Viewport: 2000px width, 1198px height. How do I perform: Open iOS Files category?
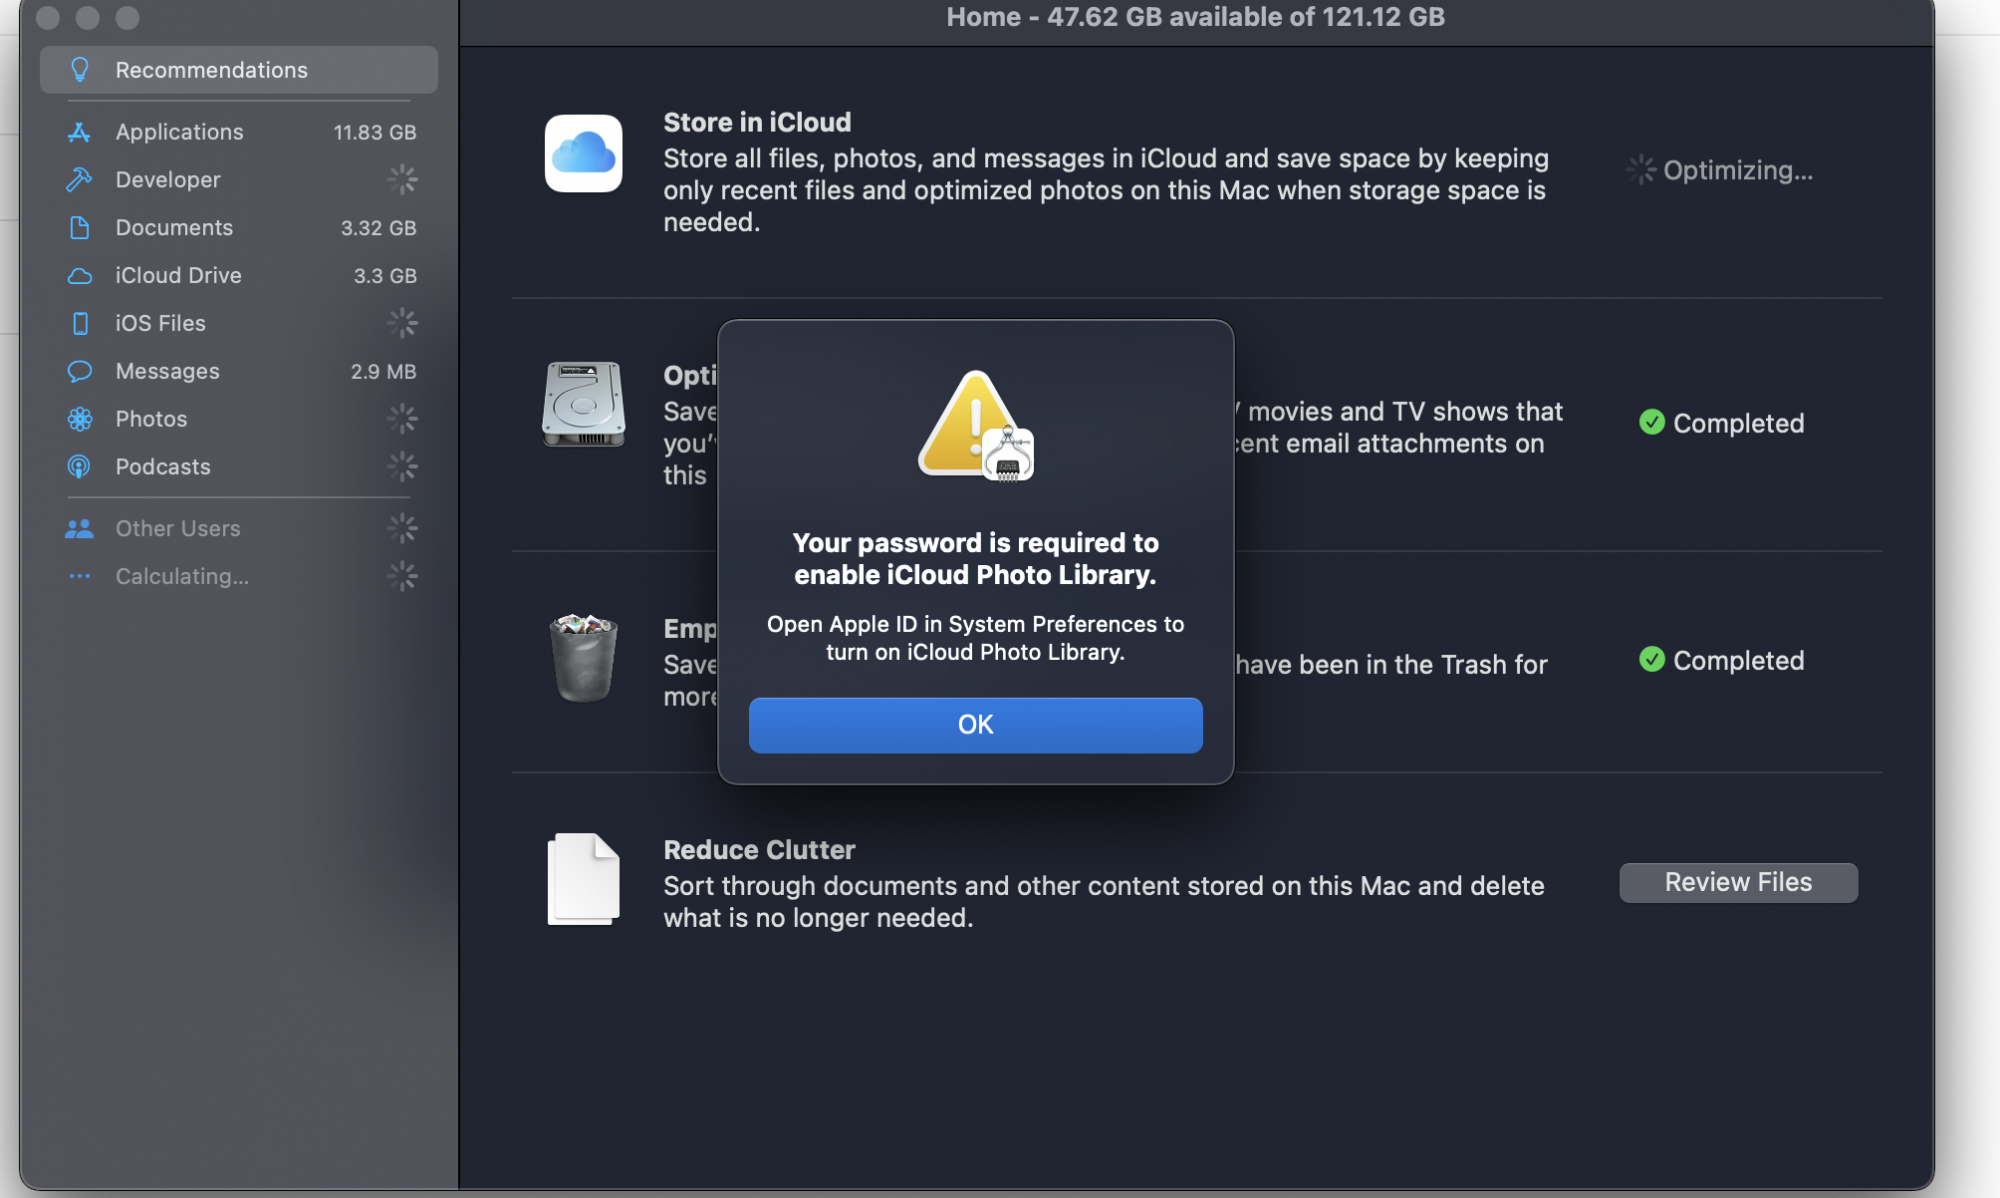tap(238, 323)
